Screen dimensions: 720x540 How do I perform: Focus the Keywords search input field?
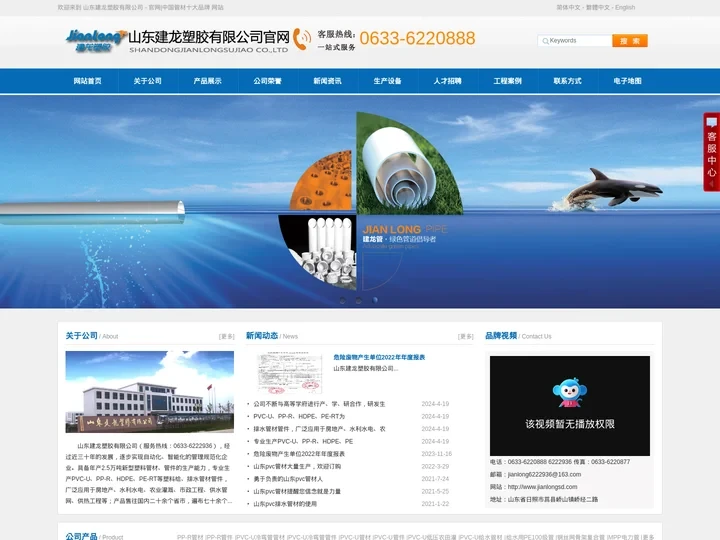575,41
